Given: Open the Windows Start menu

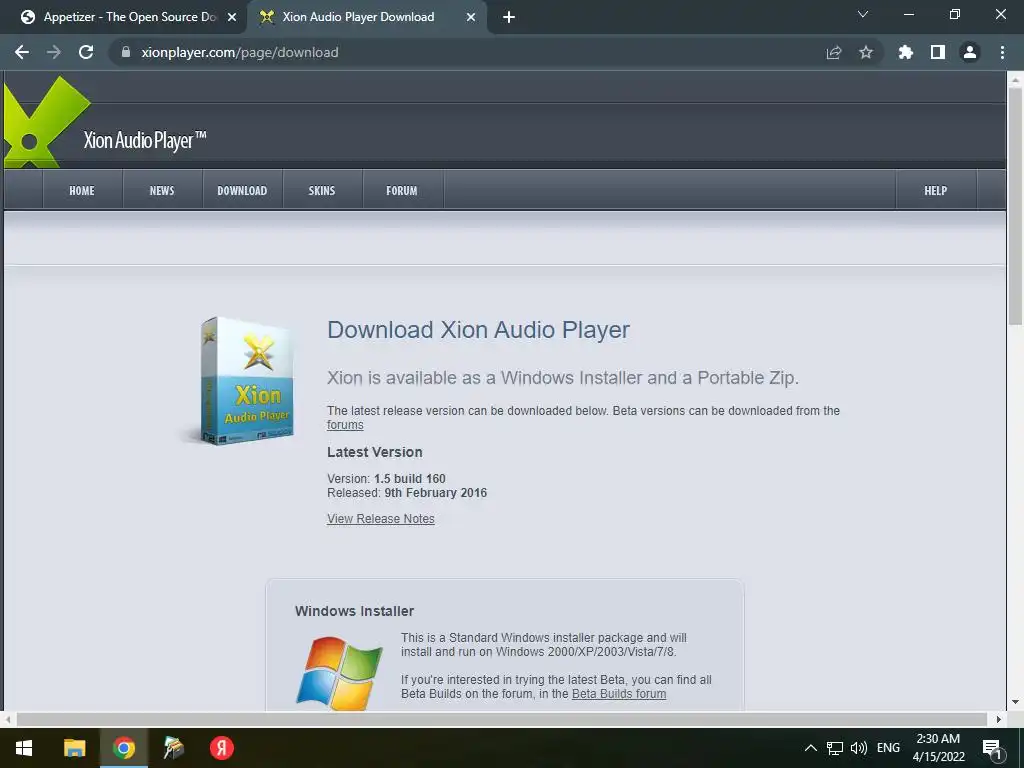Looking at the screenshot, I should [24, 748].
